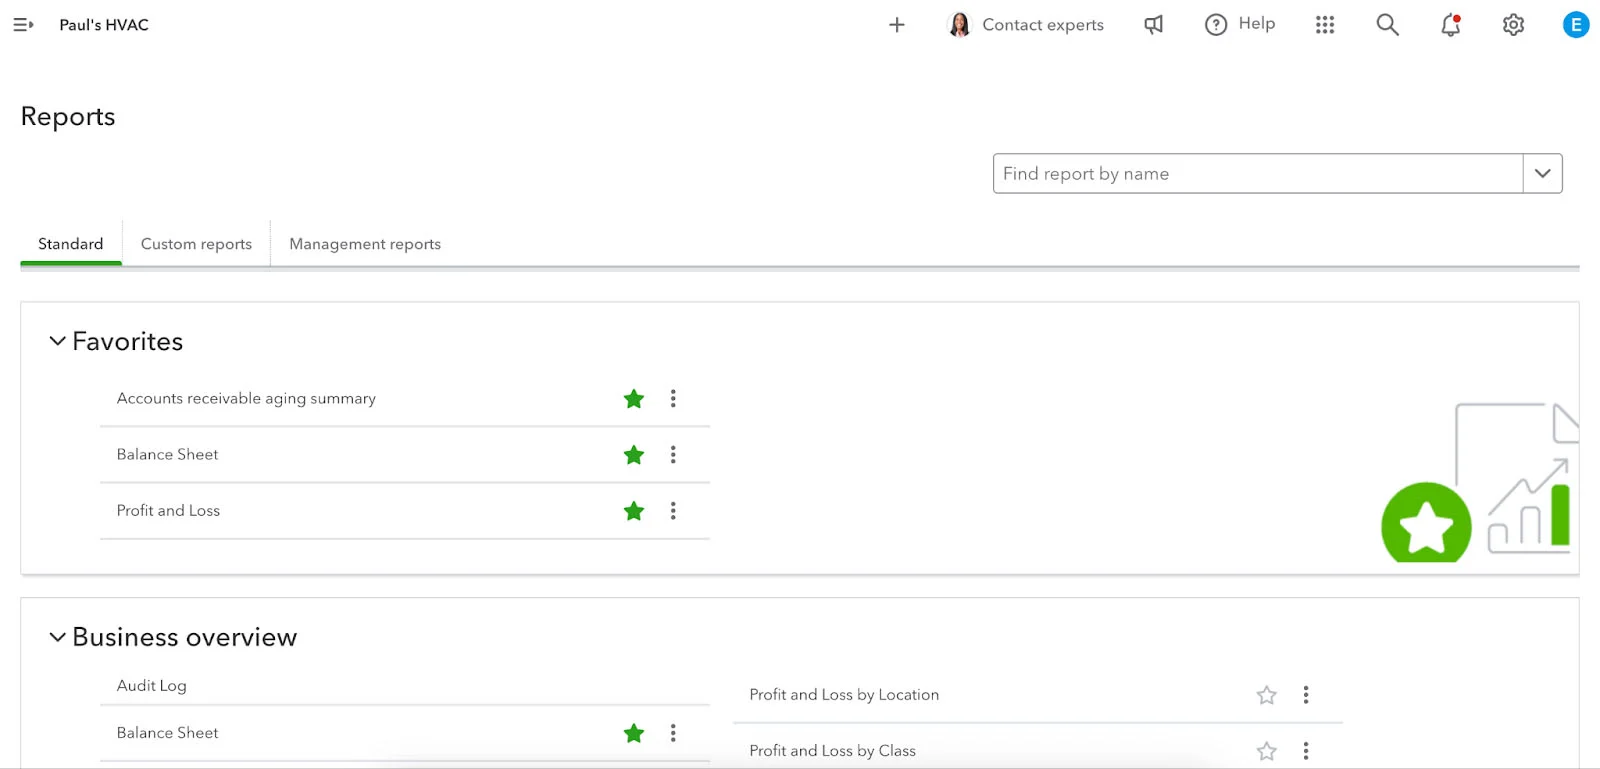This screenshot has width=1600, height=769.
Task: Click the Contact experts text
Action: pyautogui.click(x=1043, y=25)
